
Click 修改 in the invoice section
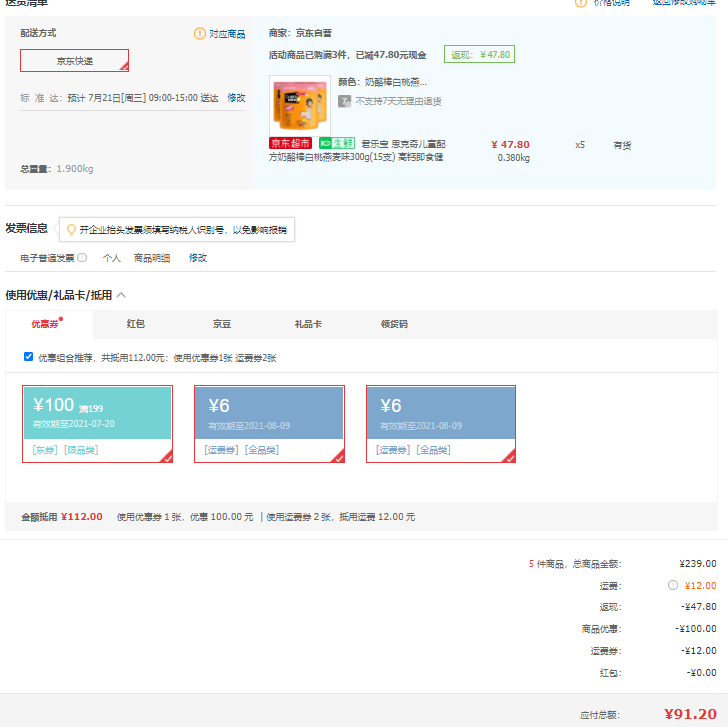[x=198, y=258]
